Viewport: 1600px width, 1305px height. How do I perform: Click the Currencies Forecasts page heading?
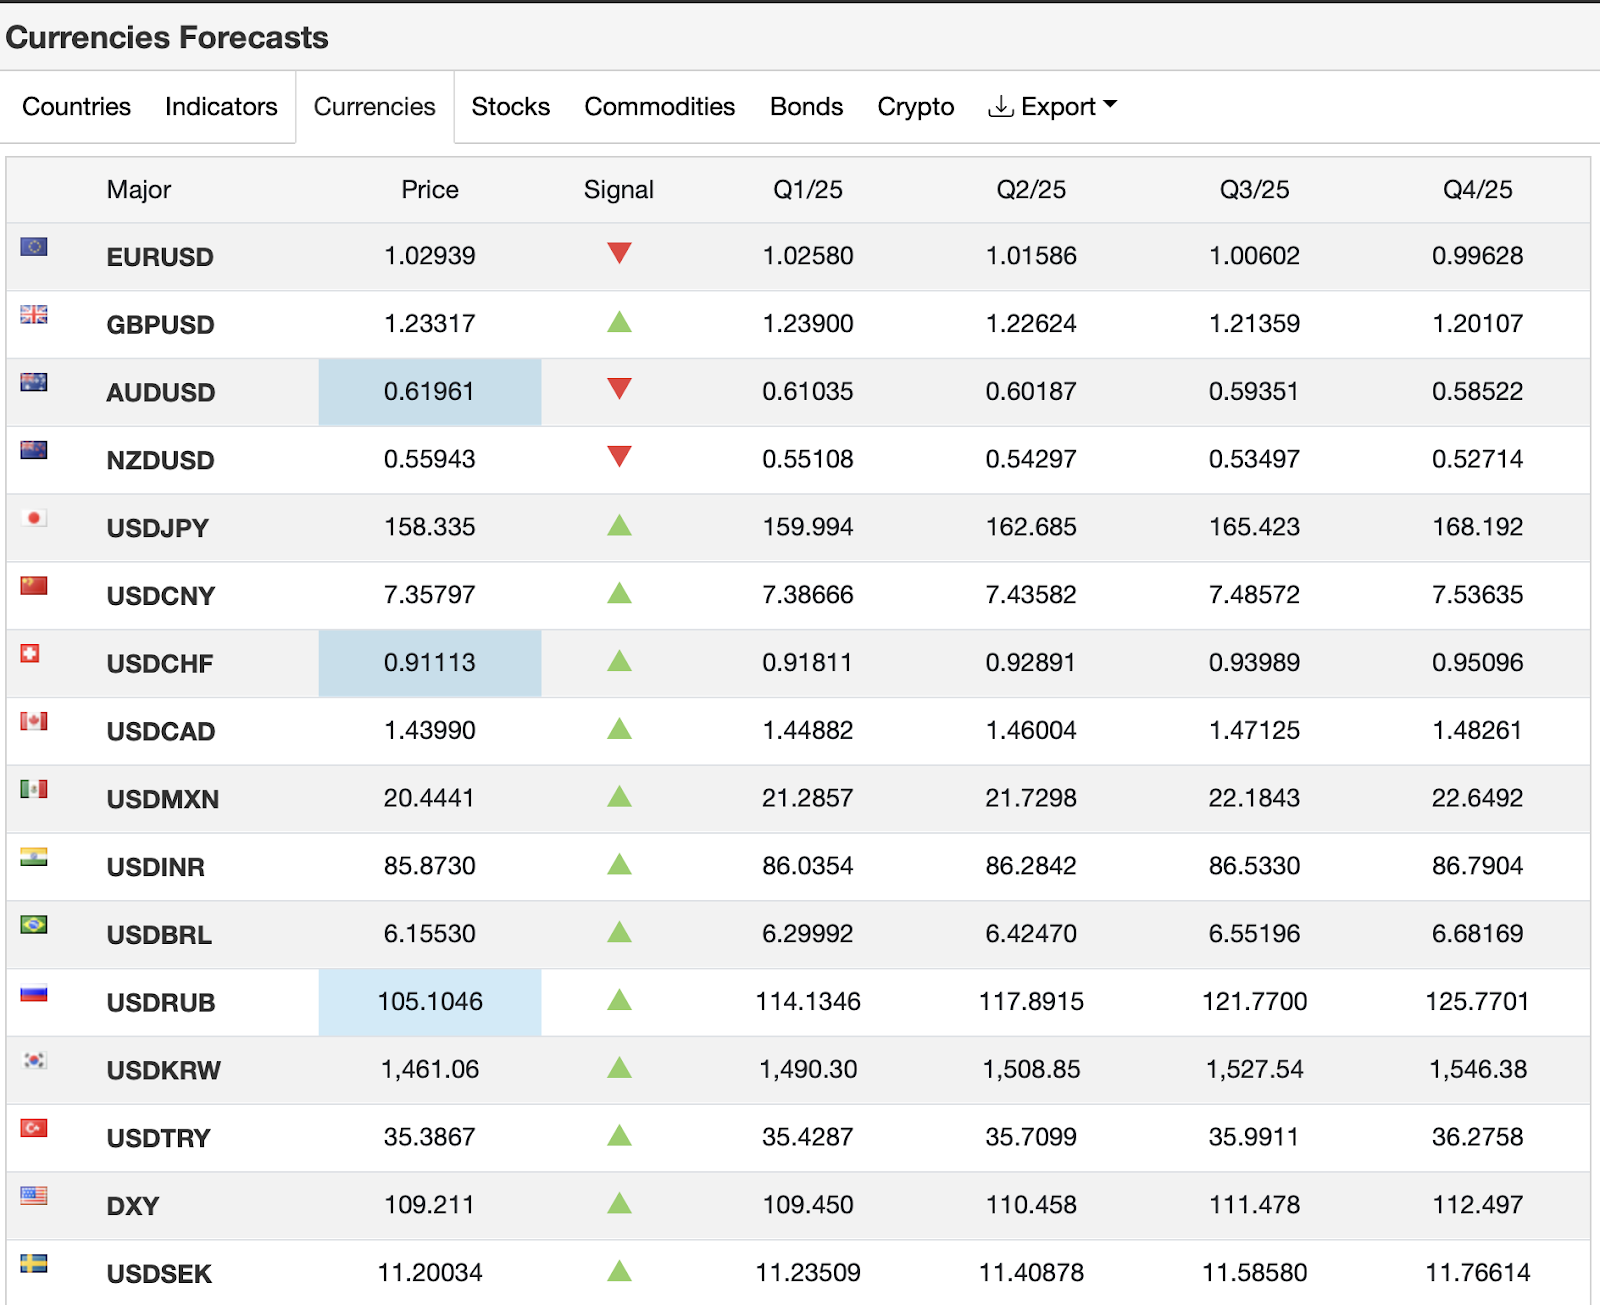[167, 38]
